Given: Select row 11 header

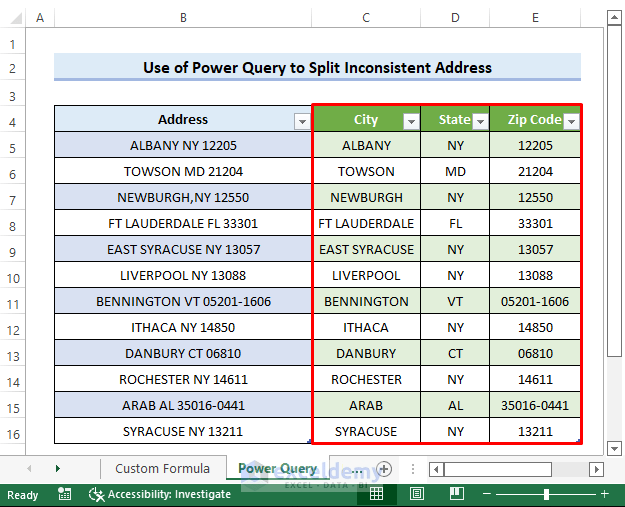Looking at the screenshot, I should click(x=12, y=304).
